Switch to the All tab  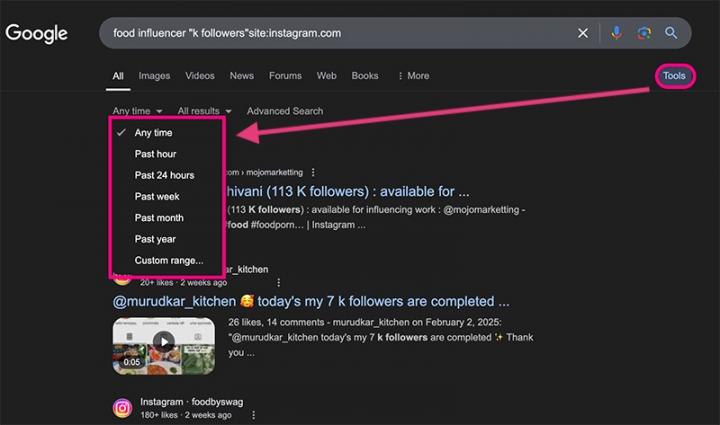[118, 76]
